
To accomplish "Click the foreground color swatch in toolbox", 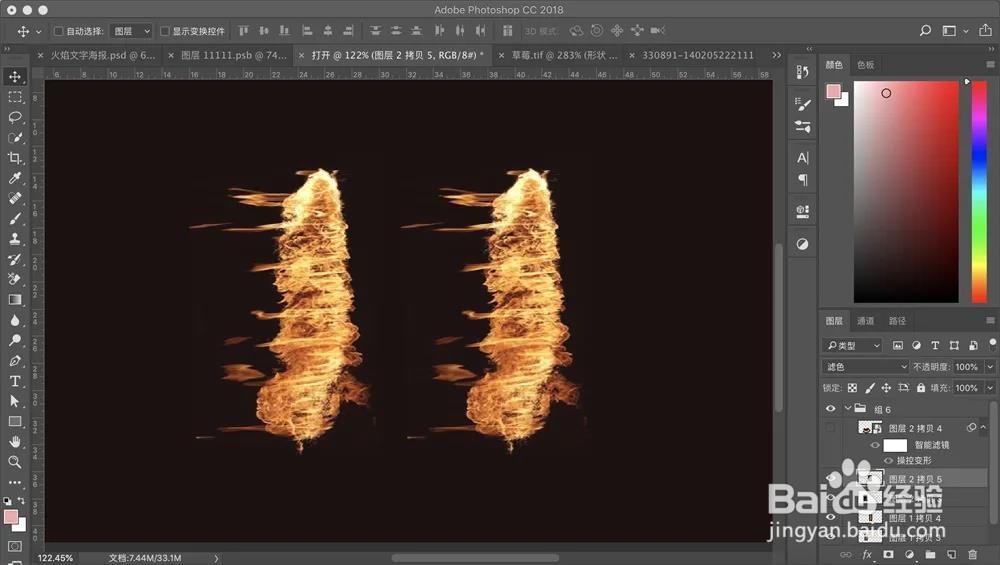I will click(x=10, y=517).
